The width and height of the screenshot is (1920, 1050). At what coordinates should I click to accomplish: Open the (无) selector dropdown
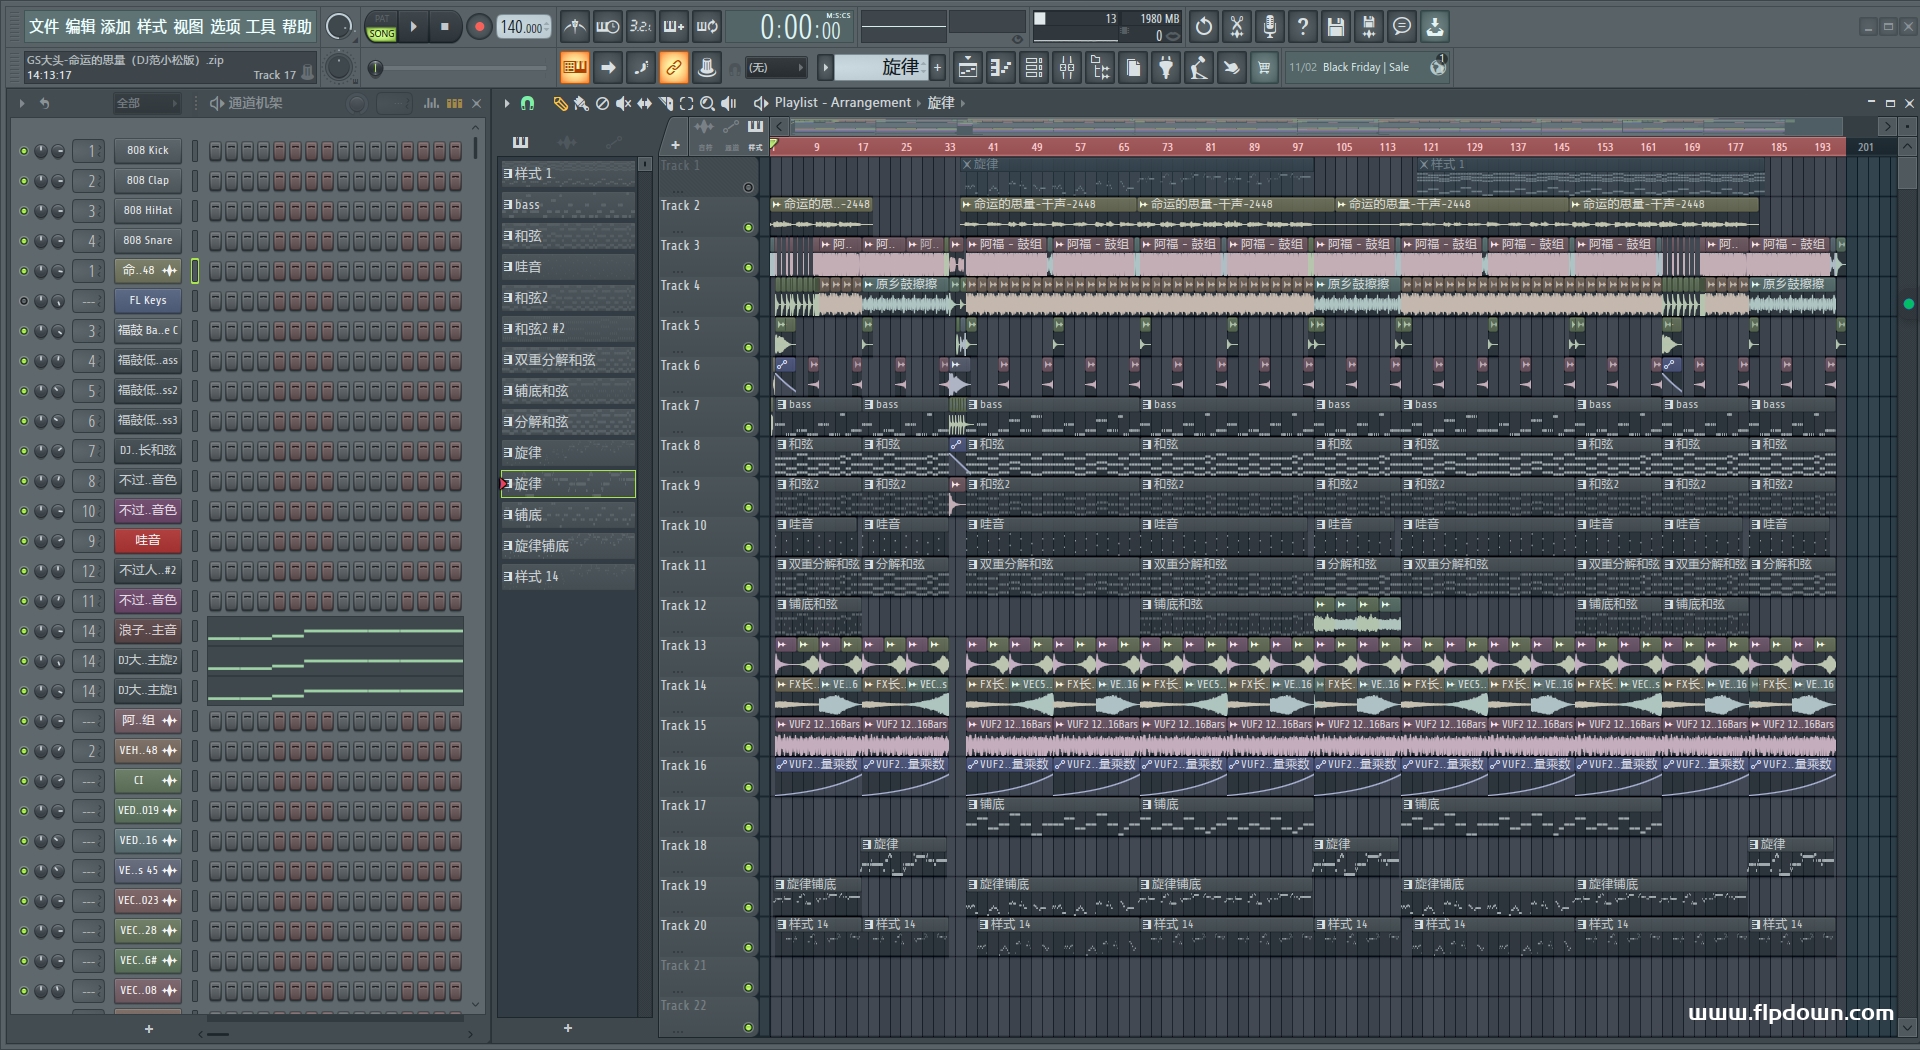[x=776, y=68]
